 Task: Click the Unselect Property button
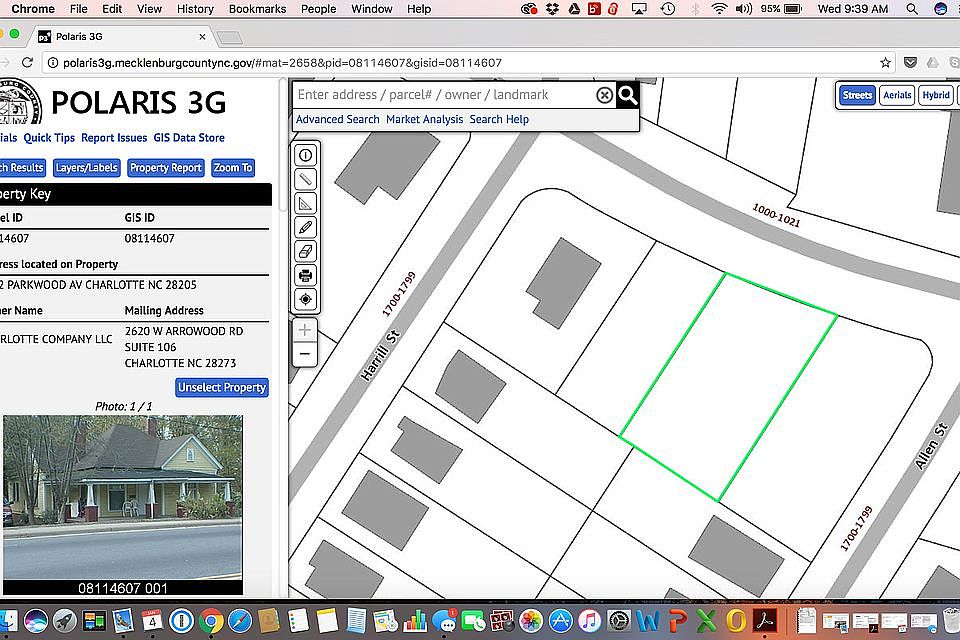222,387
